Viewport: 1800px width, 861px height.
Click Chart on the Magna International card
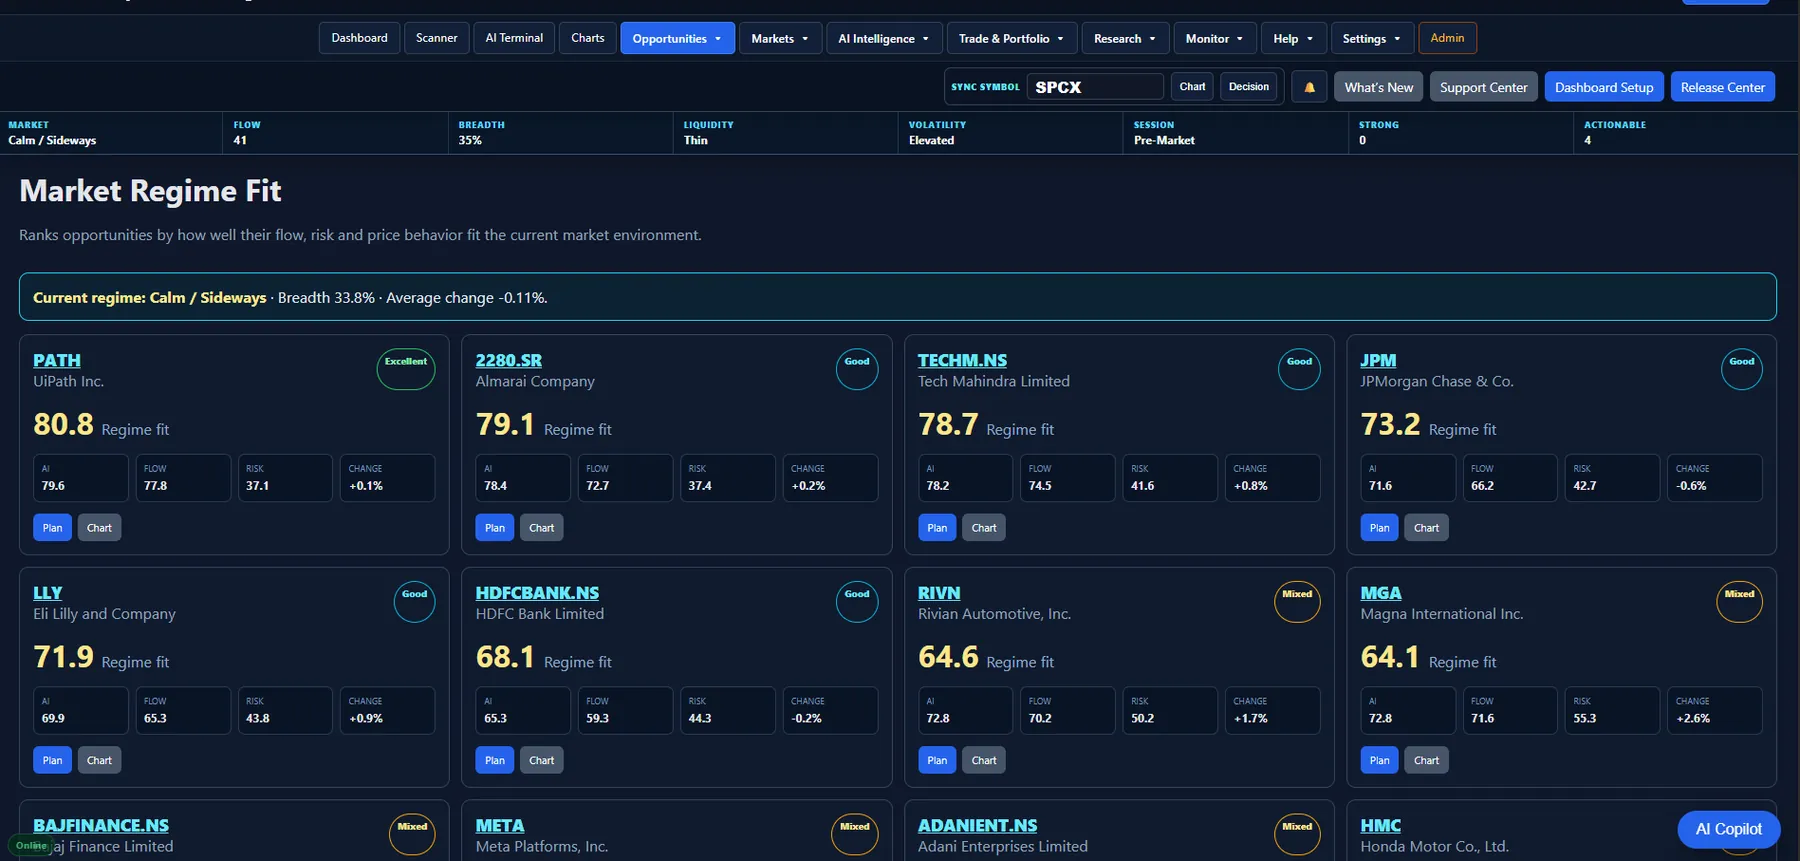point(1426,760)
